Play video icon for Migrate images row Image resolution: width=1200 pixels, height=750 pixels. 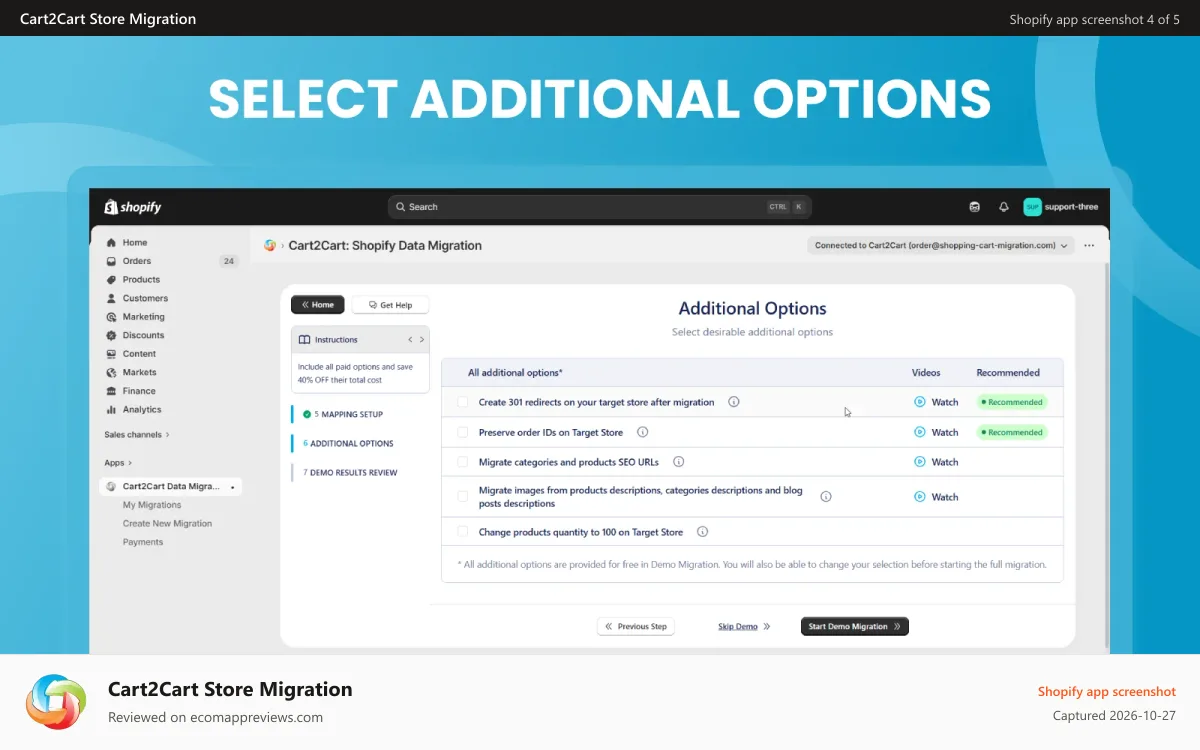[920, 496]
